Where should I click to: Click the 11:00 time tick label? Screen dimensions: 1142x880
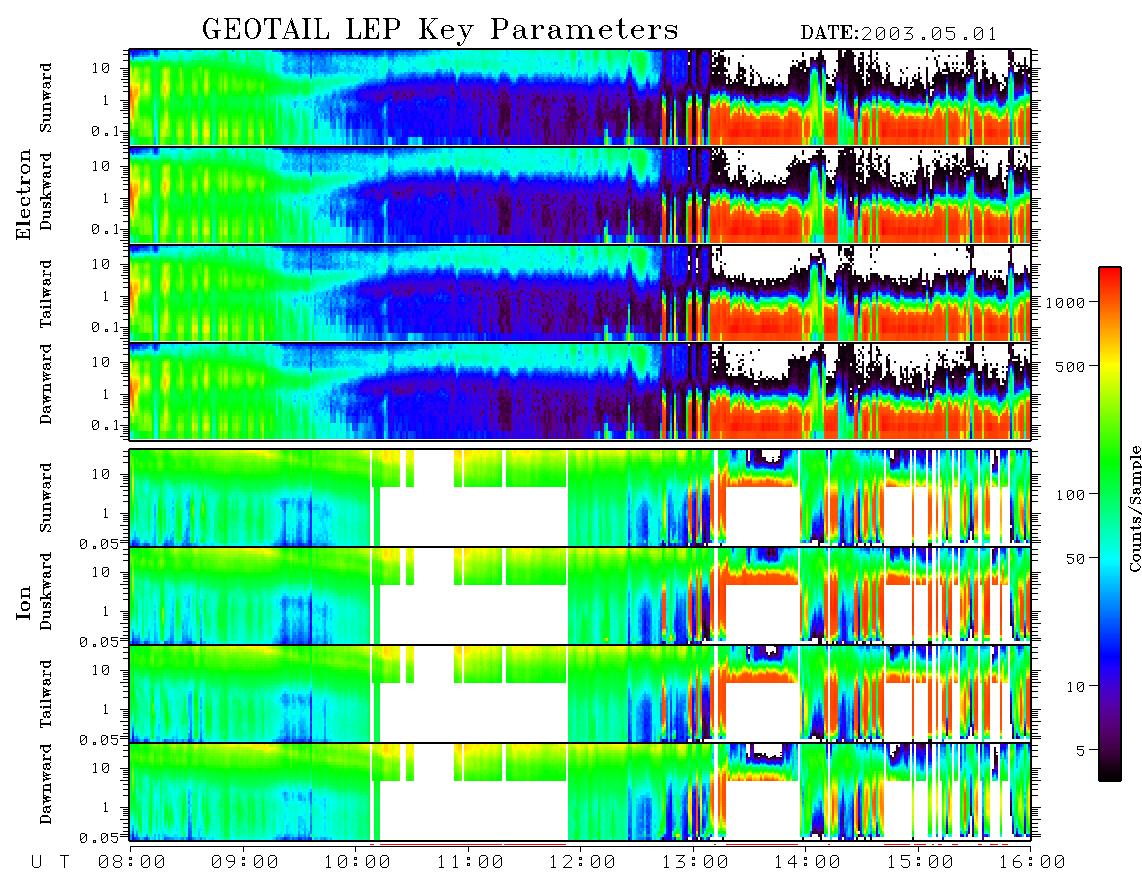tap(470, 862)
